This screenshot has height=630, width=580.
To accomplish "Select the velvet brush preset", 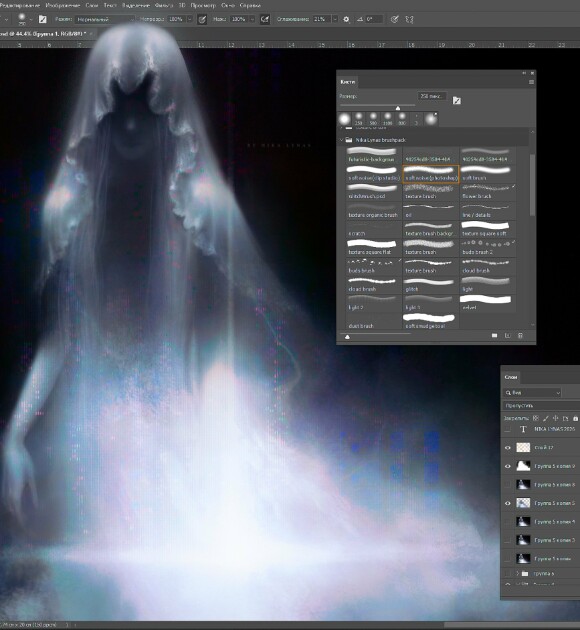I will (x=487, y=303).
